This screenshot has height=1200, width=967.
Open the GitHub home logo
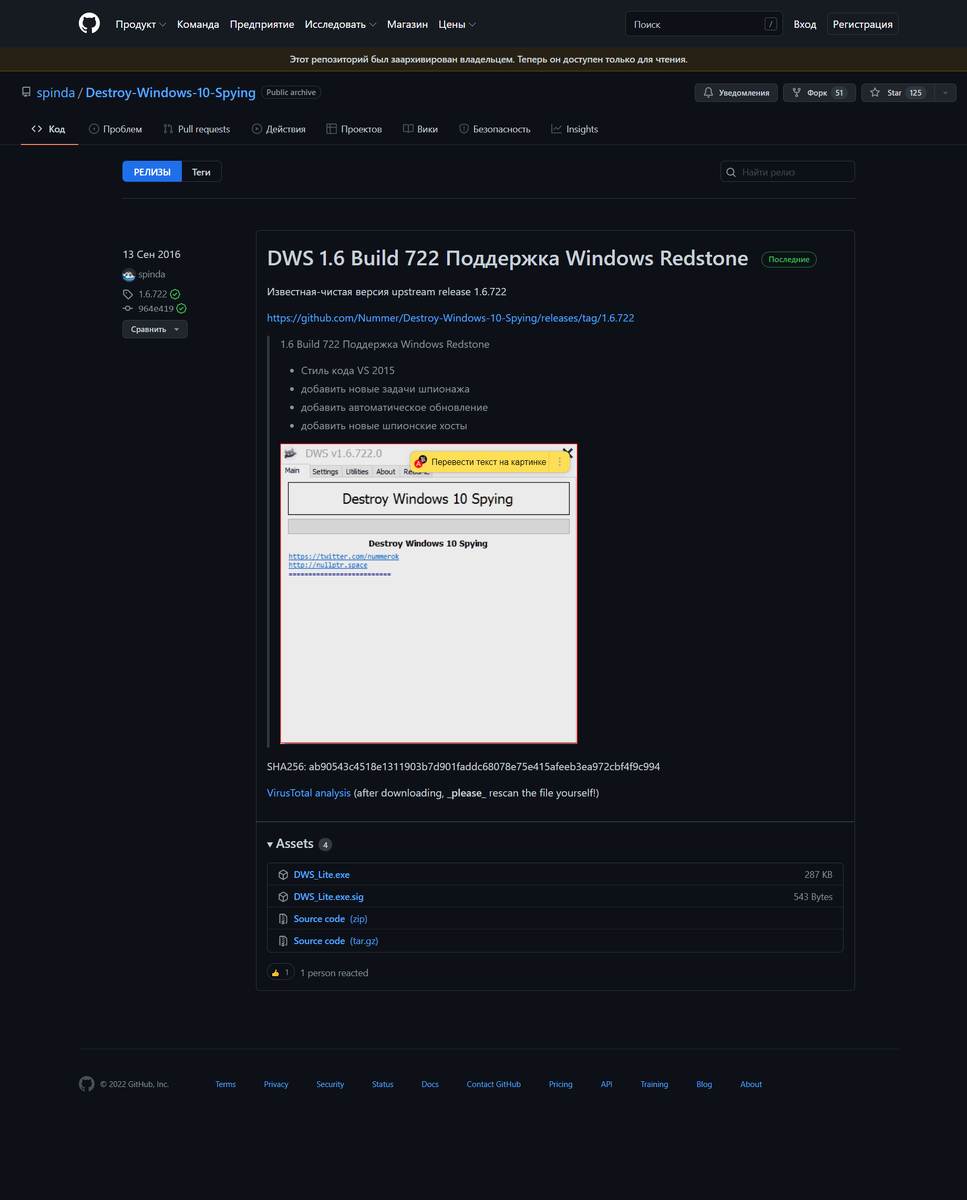pos(89,24)
